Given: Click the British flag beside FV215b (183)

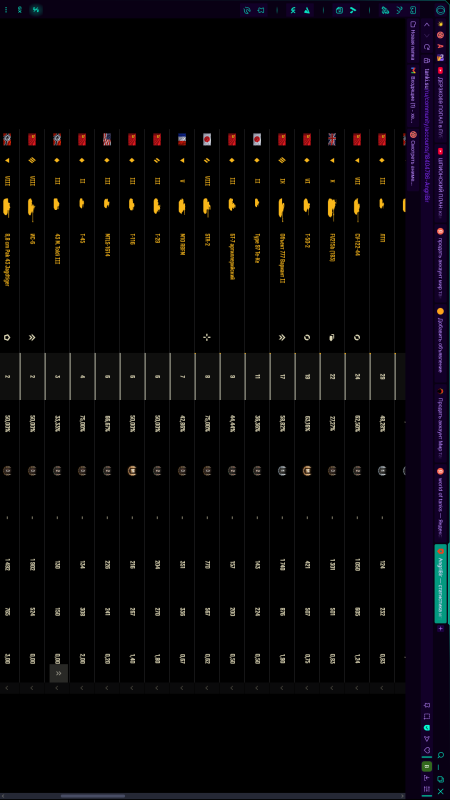Looking at the screenshot, I should [x=332, y=139].
